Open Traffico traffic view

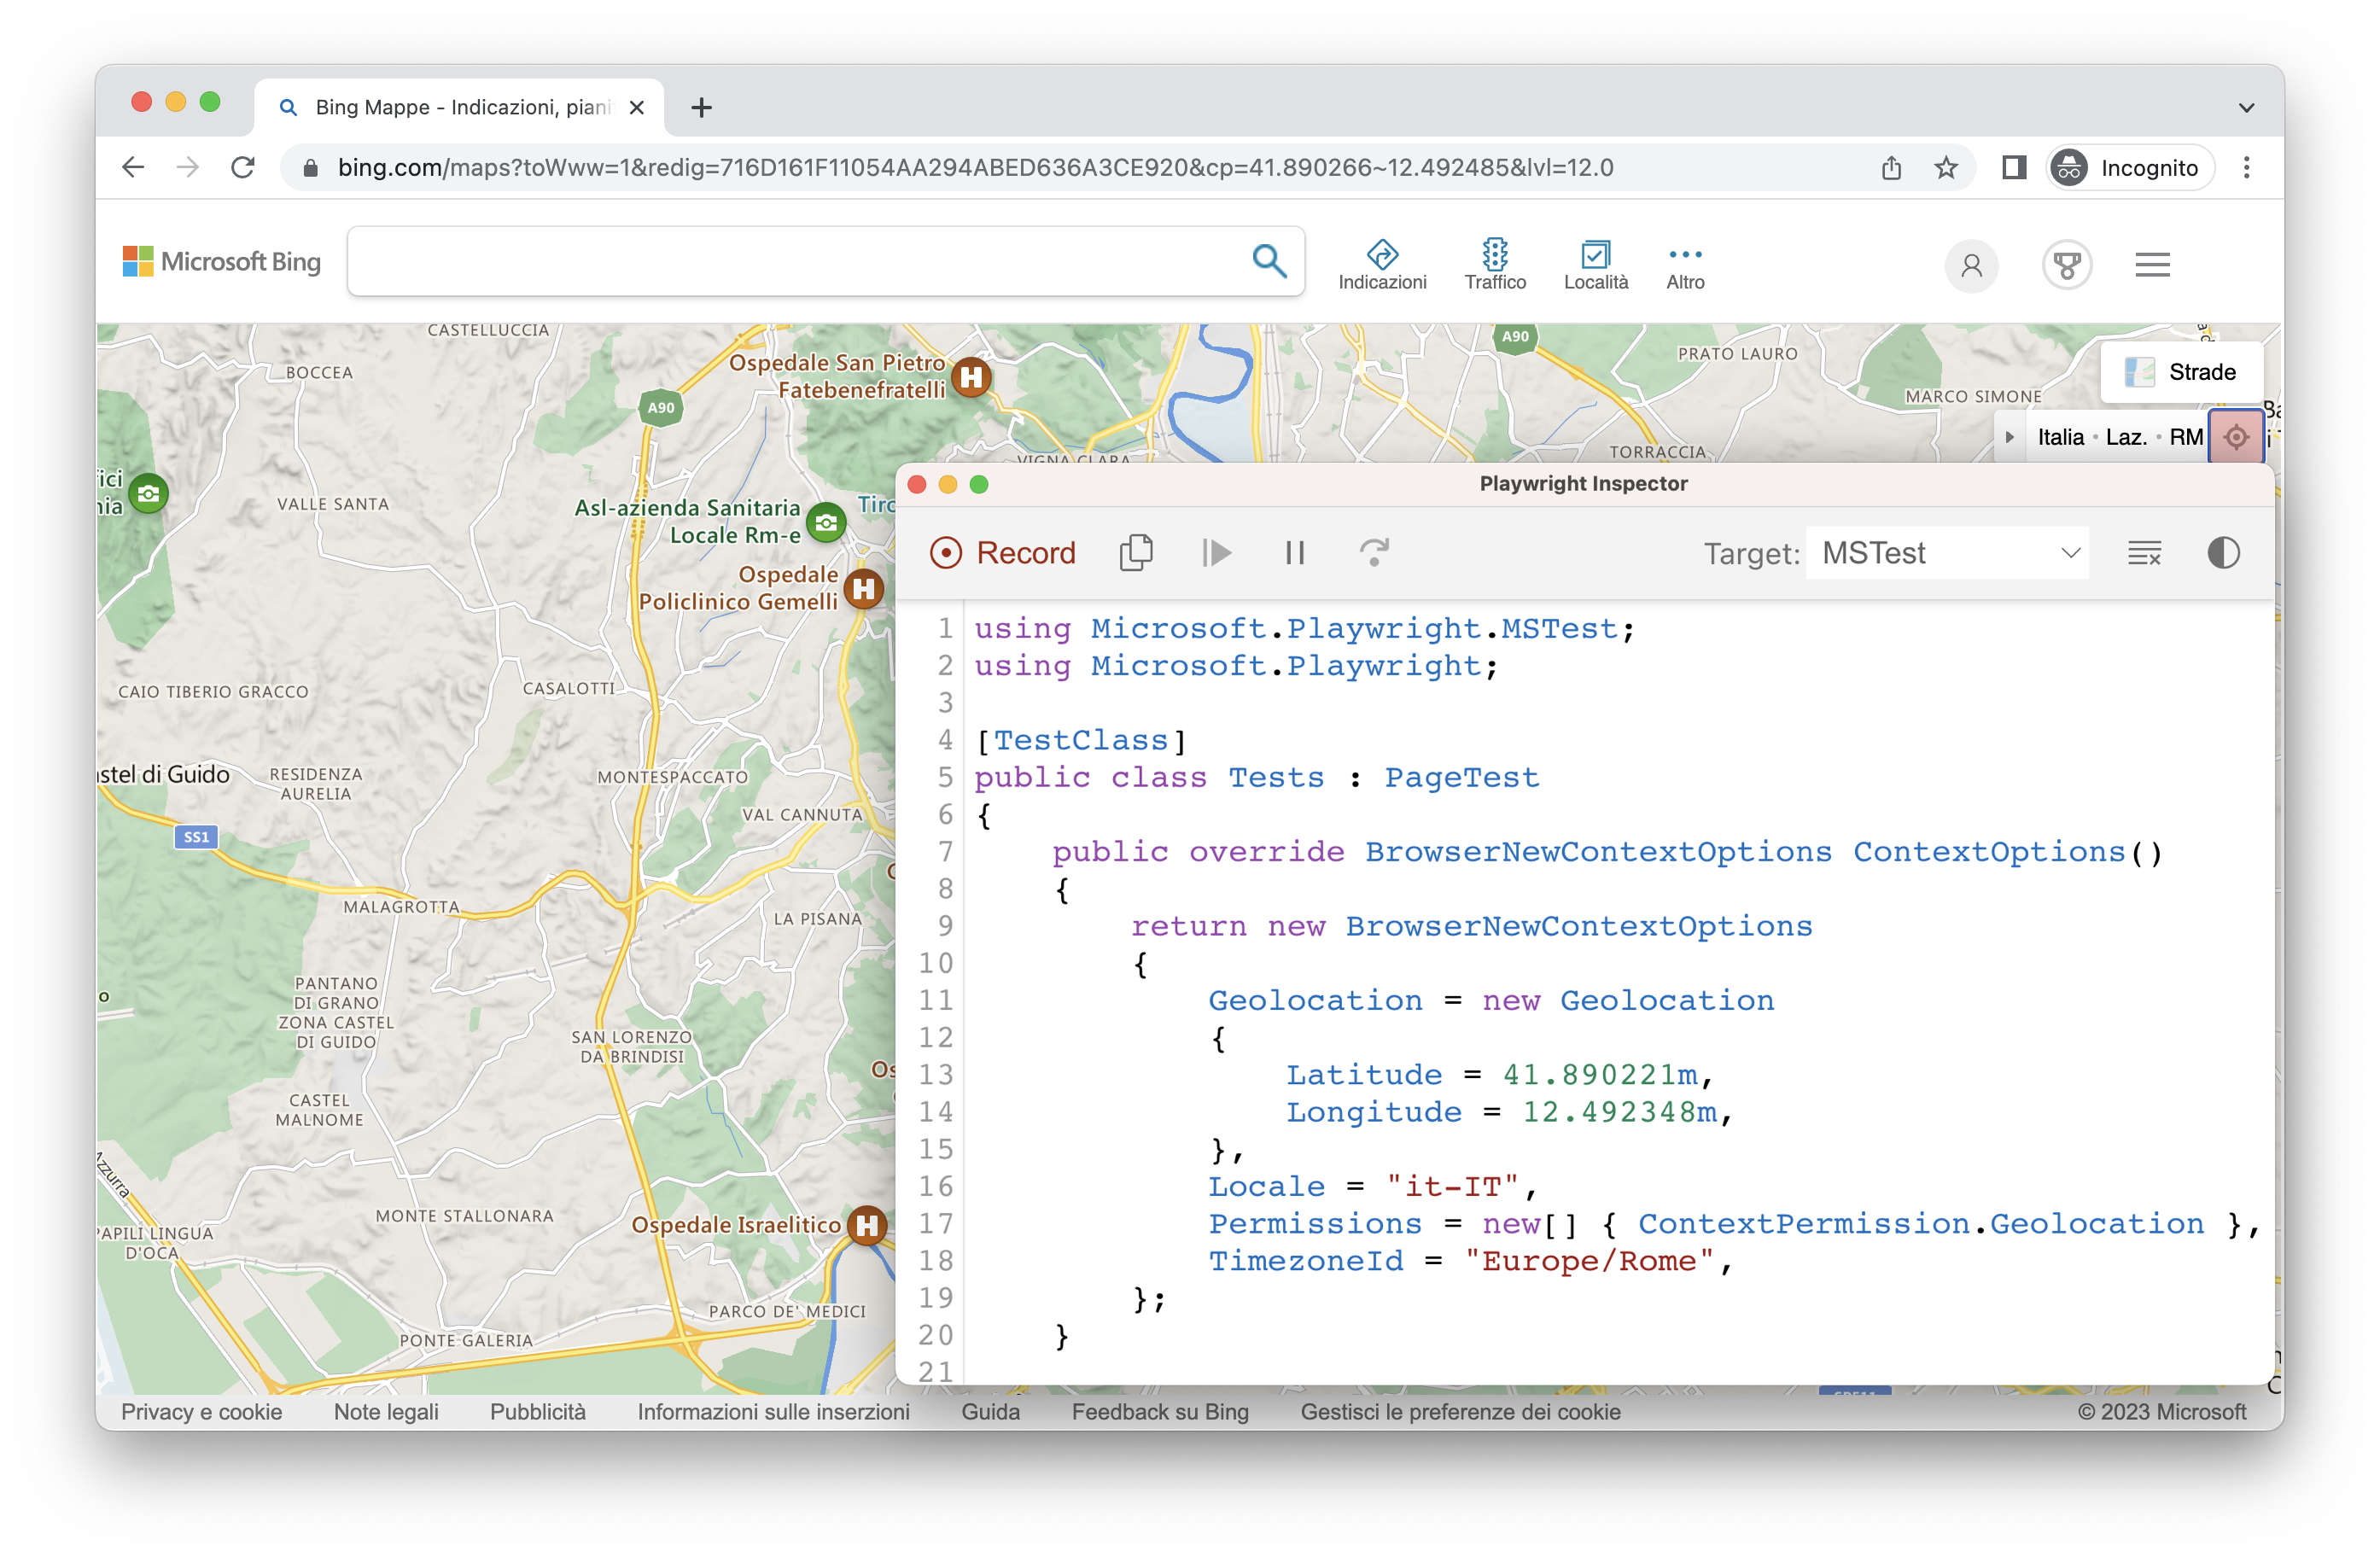pos(1495,264)
